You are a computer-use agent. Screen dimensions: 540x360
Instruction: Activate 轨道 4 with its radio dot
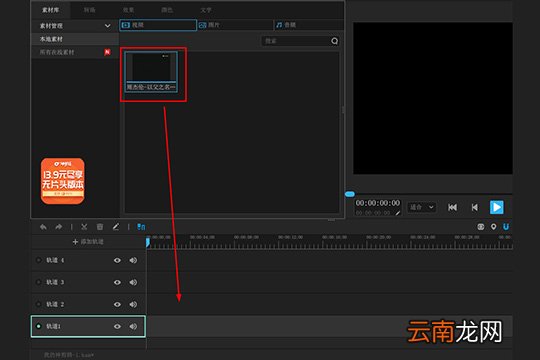pos(39,260)
